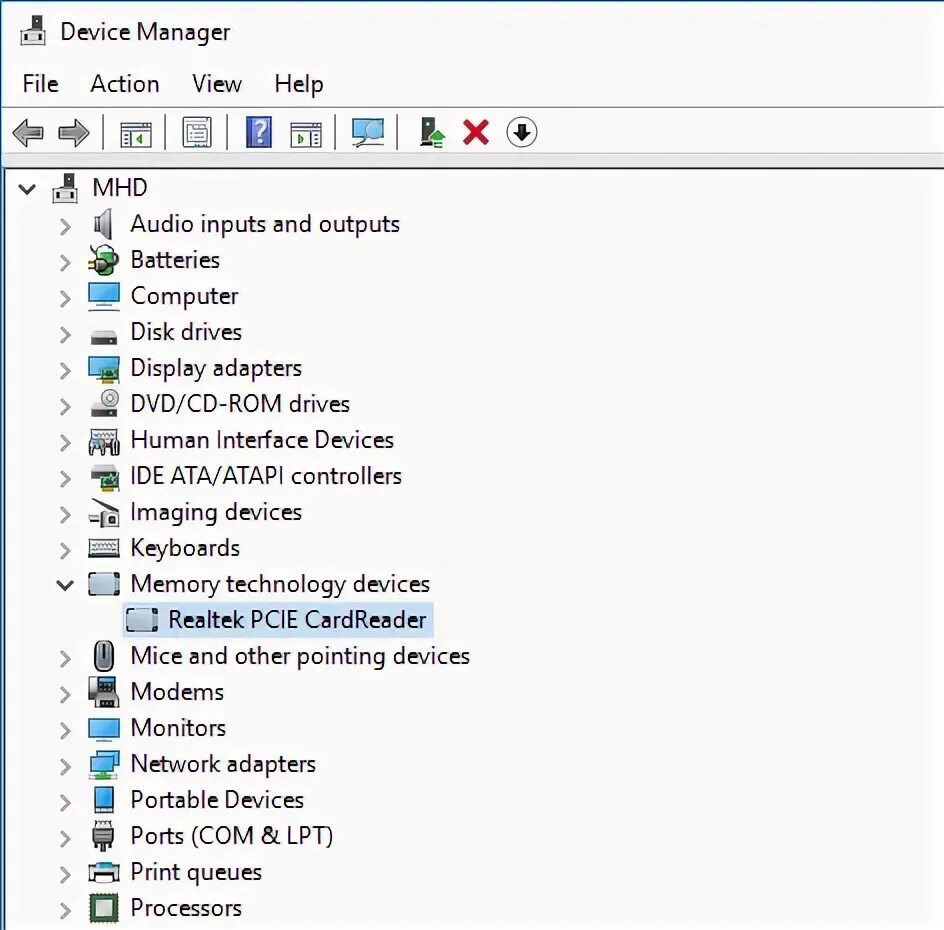Expand the Portable Devices chevron
Viewport: 944px width, 930px height.
point(66,802)
